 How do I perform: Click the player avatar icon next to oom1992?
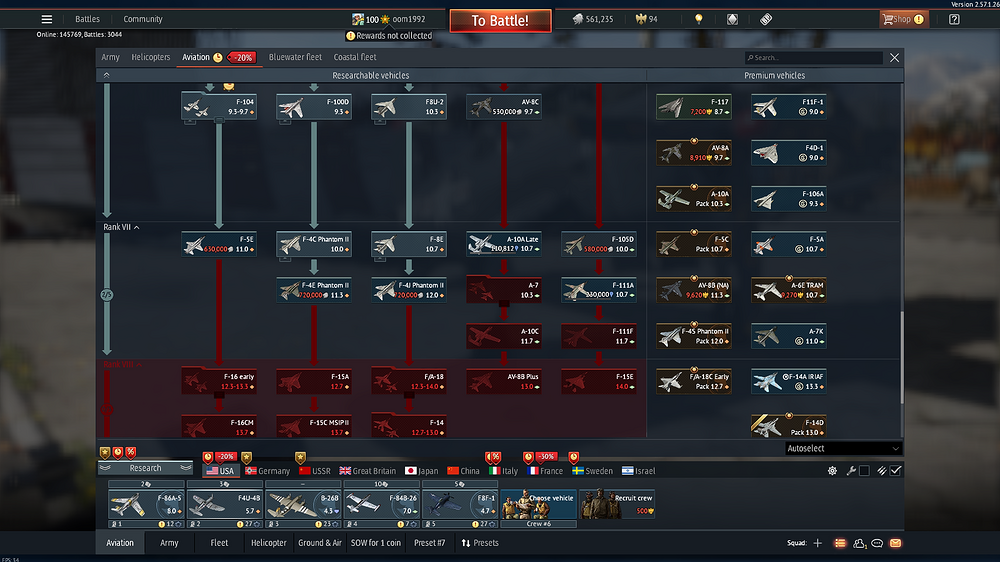pyautogui.click(x=358, y=19)
